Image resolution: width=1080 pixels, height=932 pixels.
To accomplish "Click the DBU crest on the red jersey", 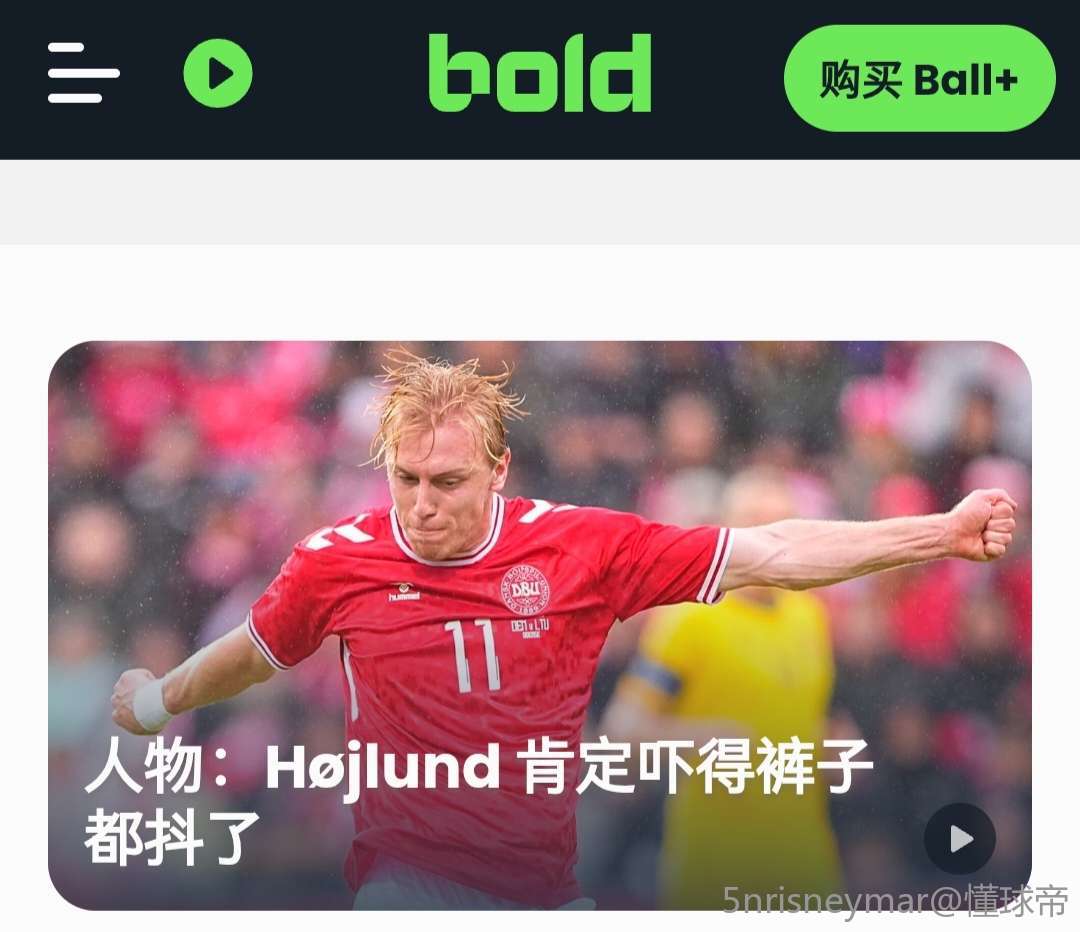I will pos(526,590).
